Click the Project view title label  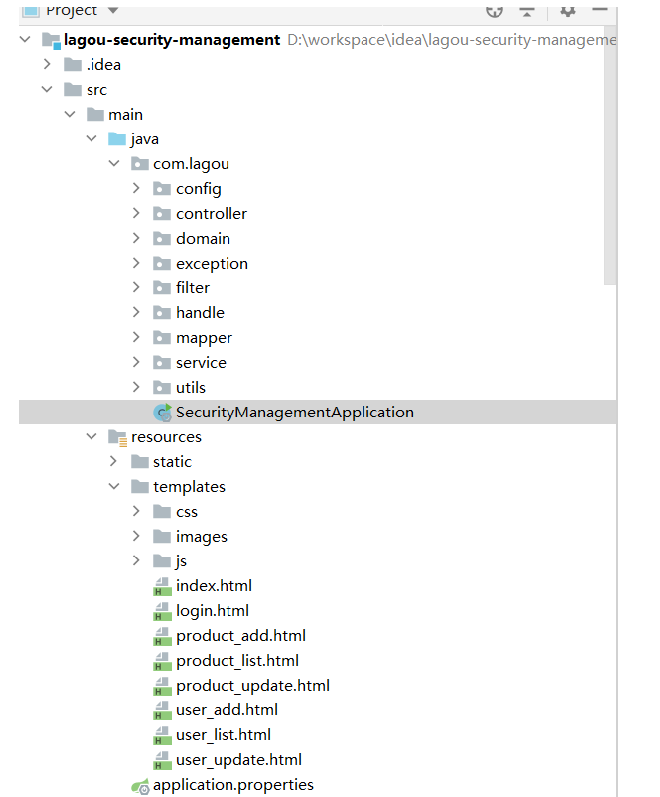[71, 10]
